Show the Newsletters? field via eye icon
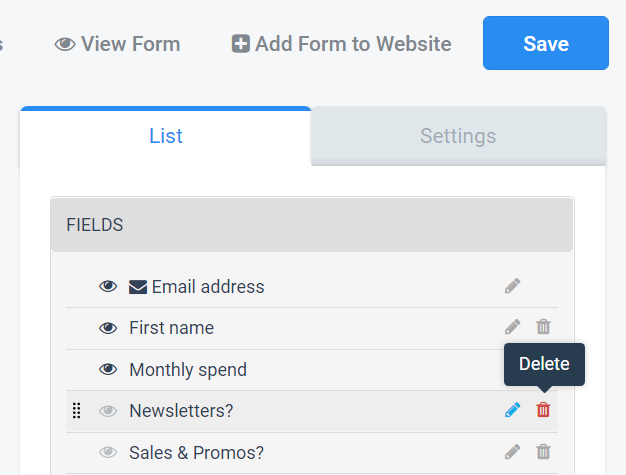The image size is (626, 475). click(x=108, y=411)
